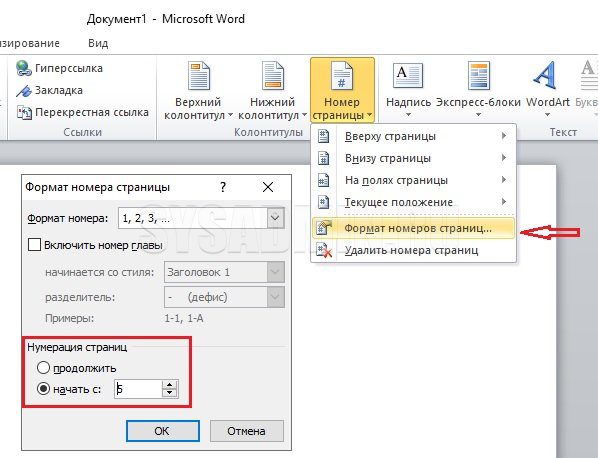
Task: Open the Нижний колонтитул footer icon
Action: (x=273, y=76)
